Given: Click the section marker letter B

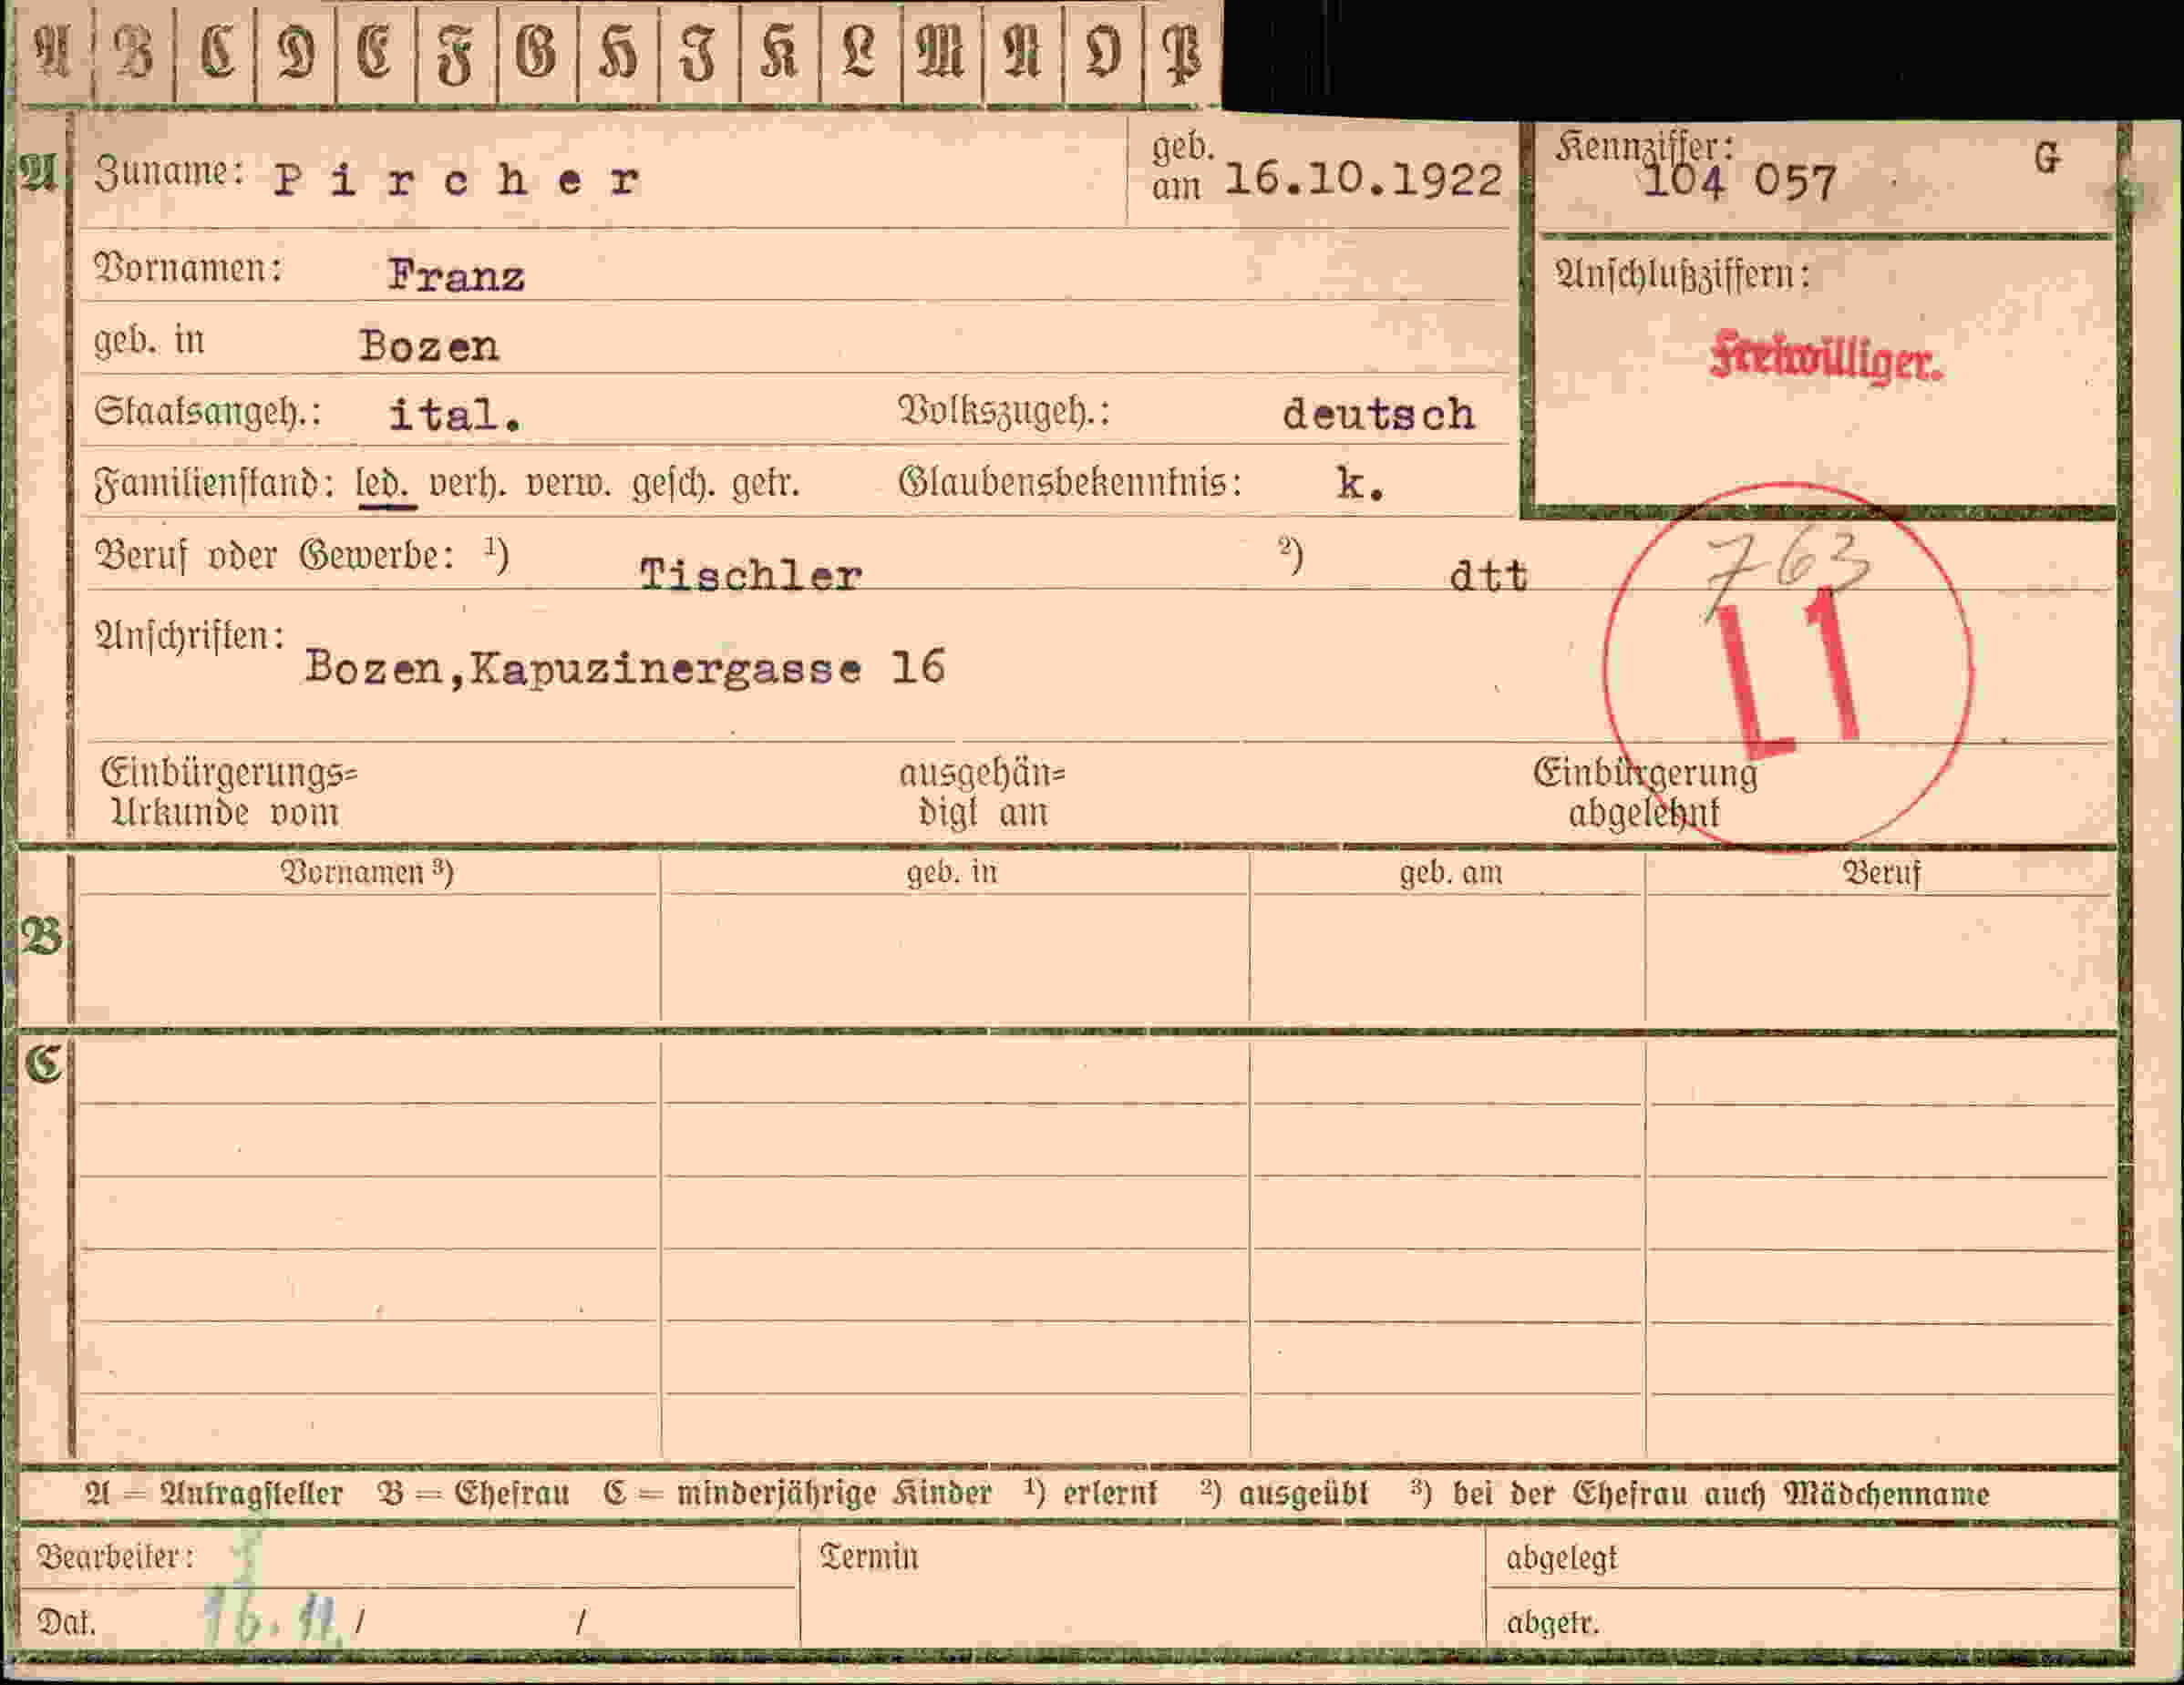Looking at the screenshot, I should [x=41, y=937].
